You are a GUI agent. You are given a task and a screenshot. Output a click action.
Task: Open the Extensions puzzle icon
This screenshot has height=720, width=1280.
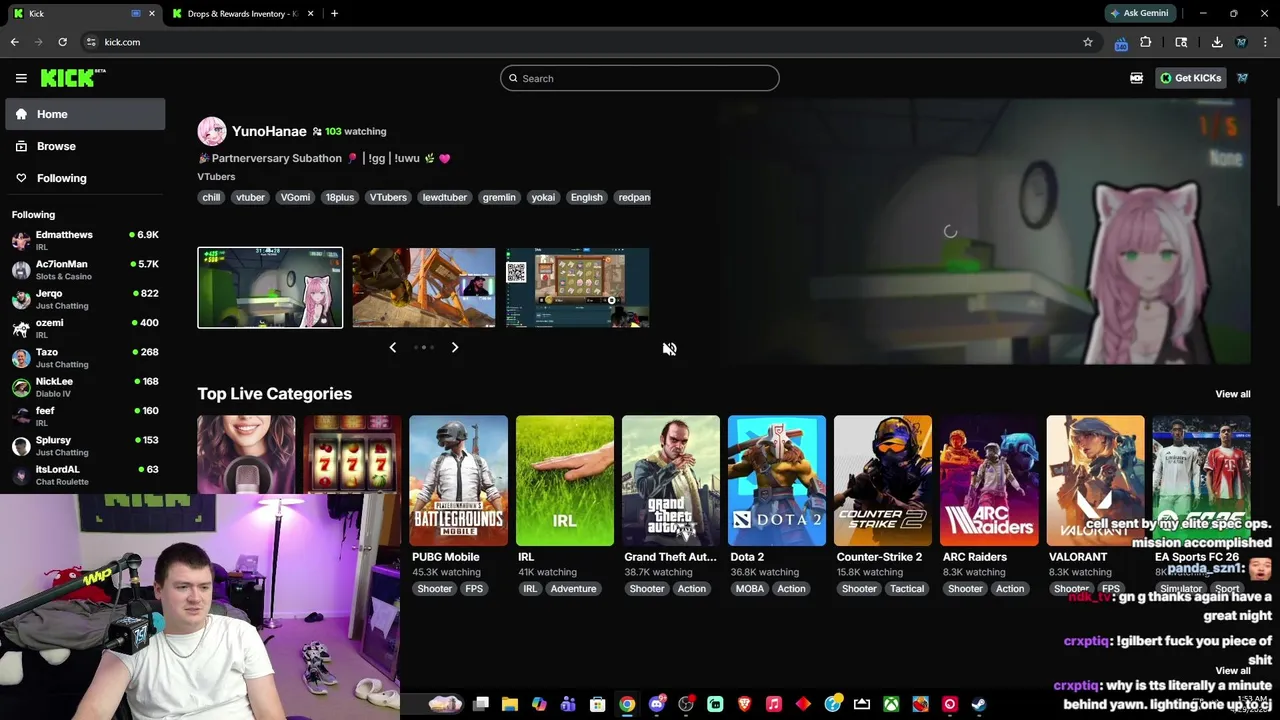1146,42
